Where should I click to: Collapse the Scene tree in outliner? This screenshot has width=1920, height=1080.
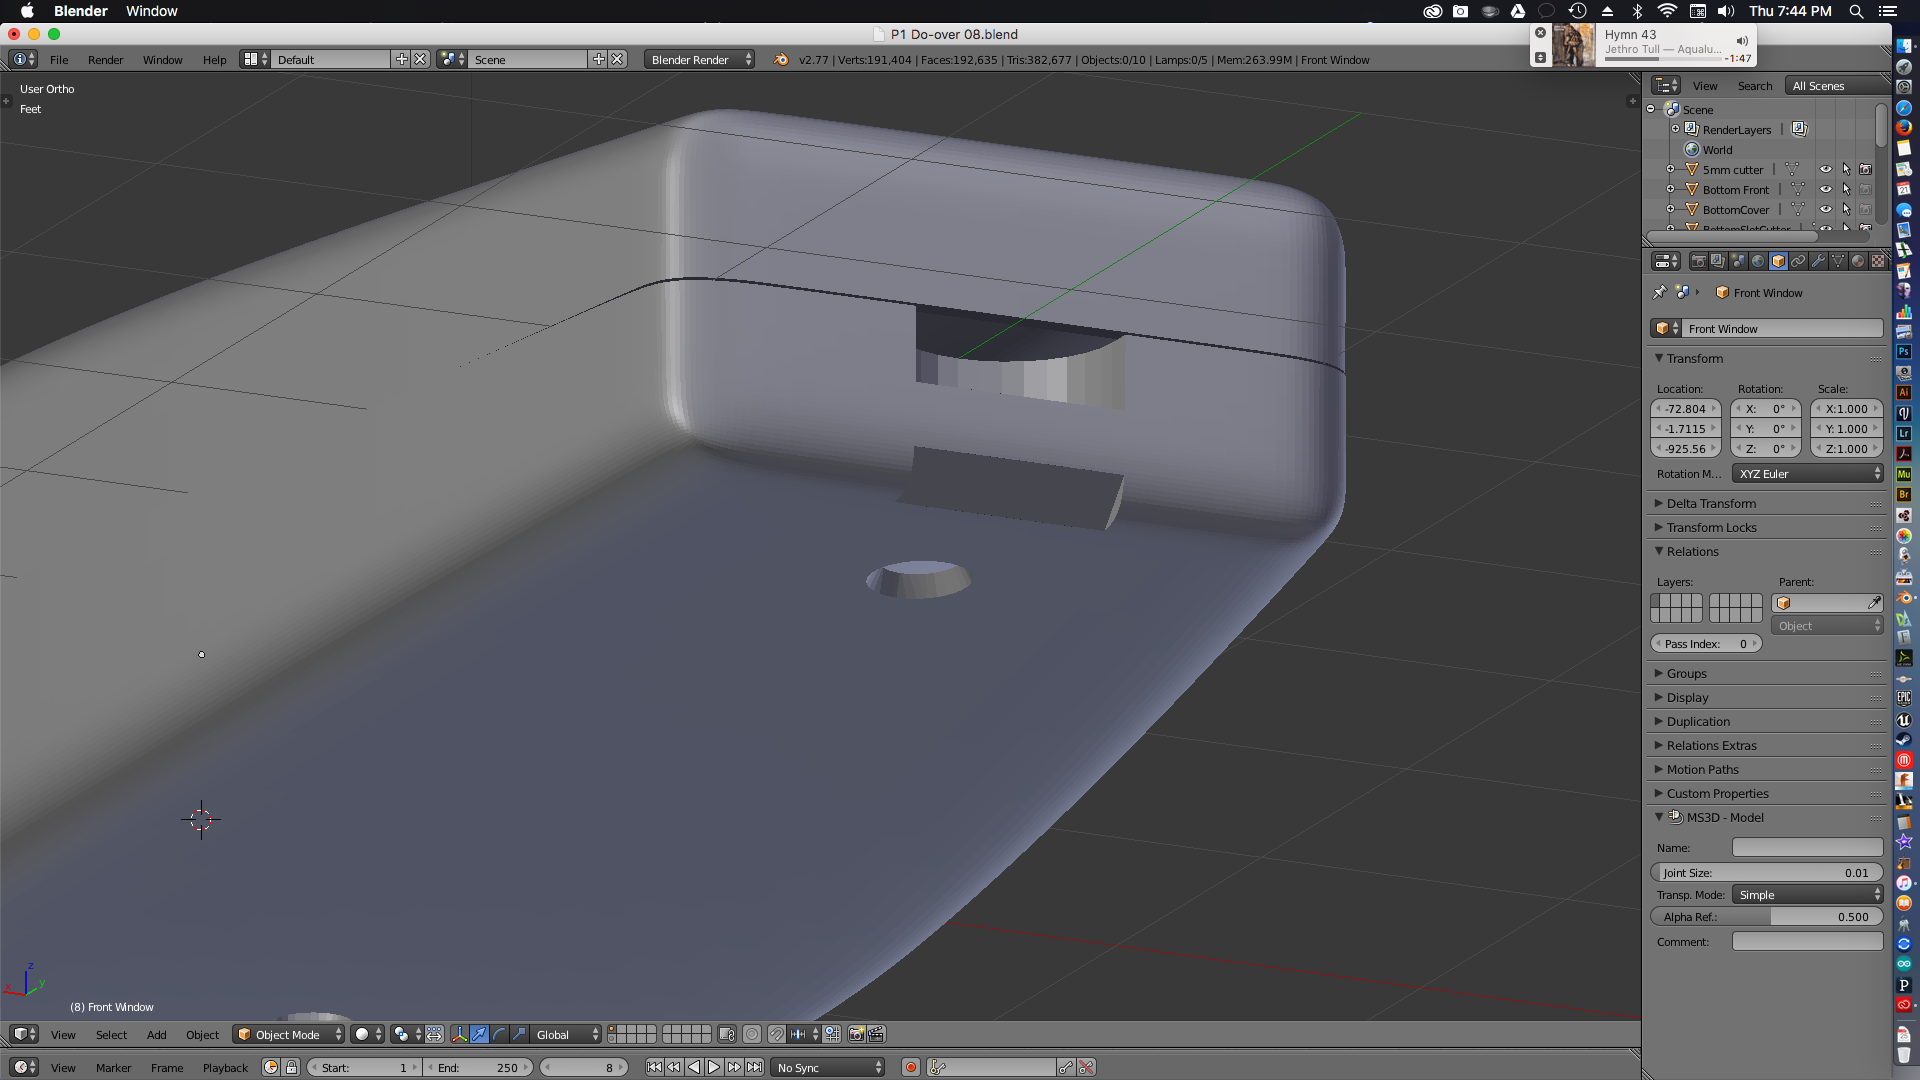(x=1651, y=109)
